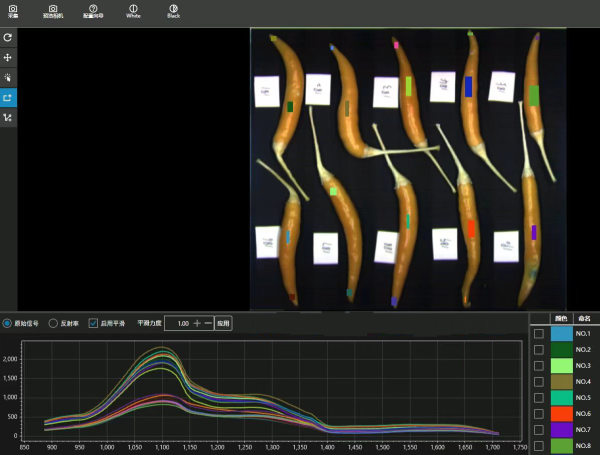600x455 pixels.
Task: Select the 原始信号 raw signal radio button
Action: [x=8, y=323]
